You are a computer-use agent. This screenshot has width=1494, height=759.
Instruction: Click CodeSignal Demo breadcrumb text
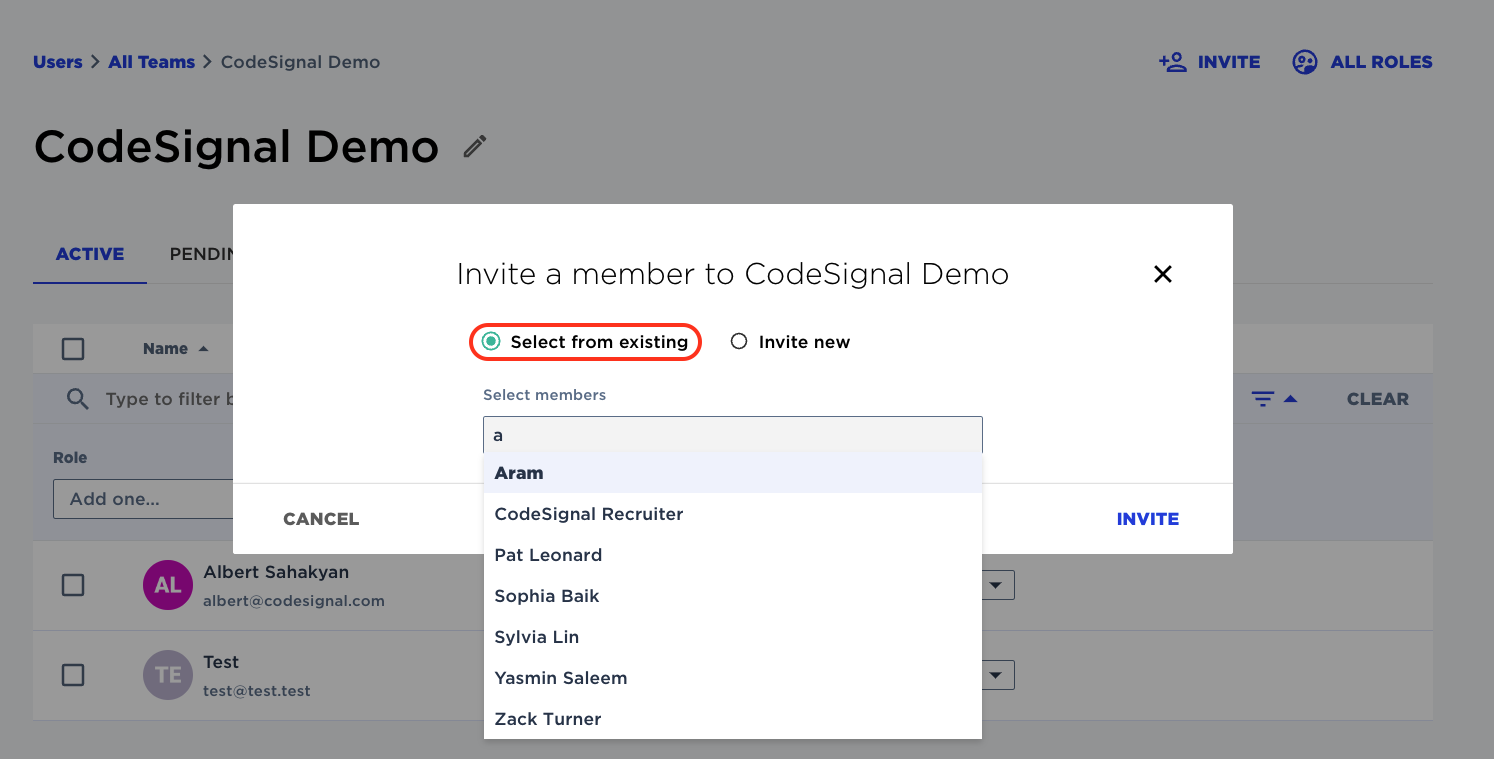point(300,62)
